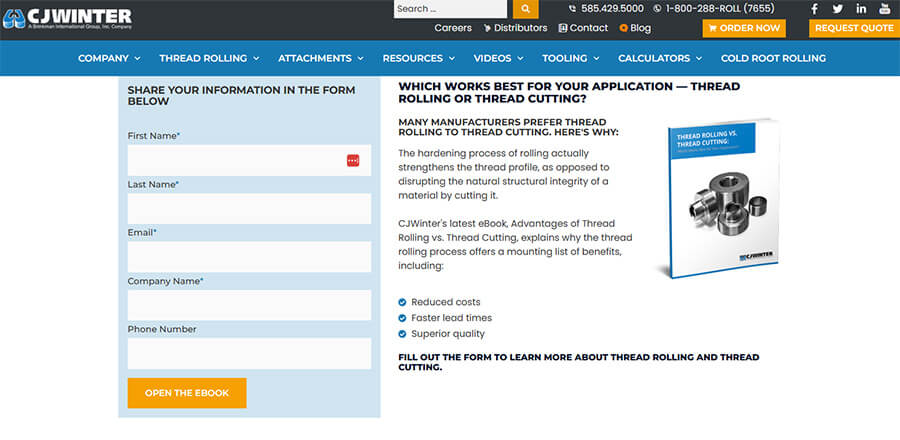Open the Cold Root Rolling menu item
The width and height of the screenshot is (900, 440).
tap(773, 58)
